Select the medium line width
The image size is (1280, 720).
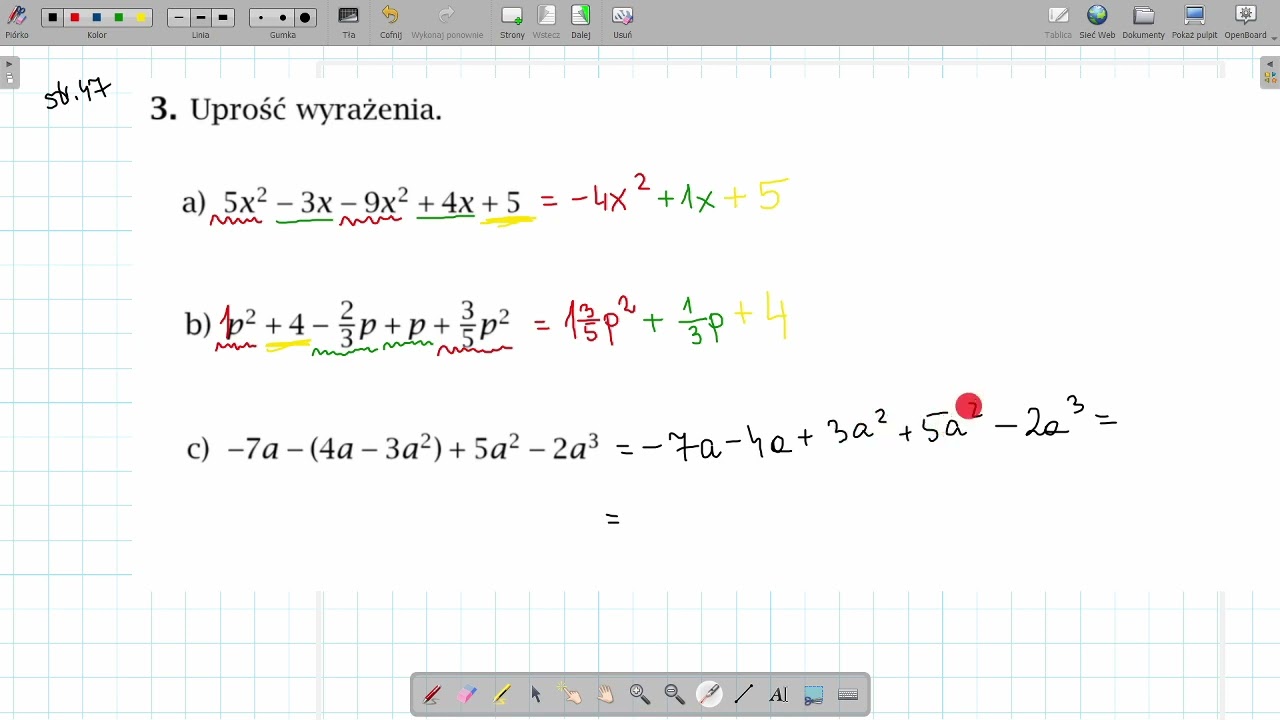[x=201, y=18]
